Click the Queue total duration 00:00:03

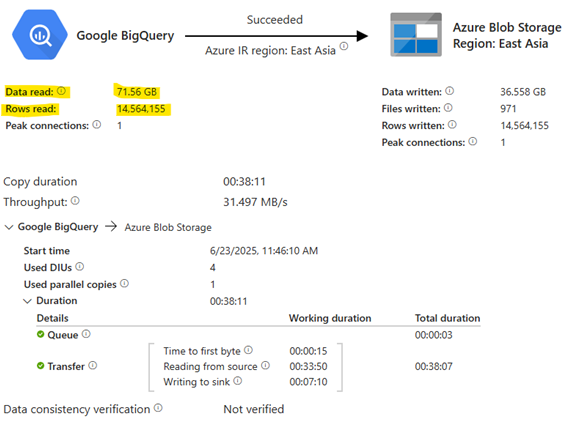pos(434,335)
